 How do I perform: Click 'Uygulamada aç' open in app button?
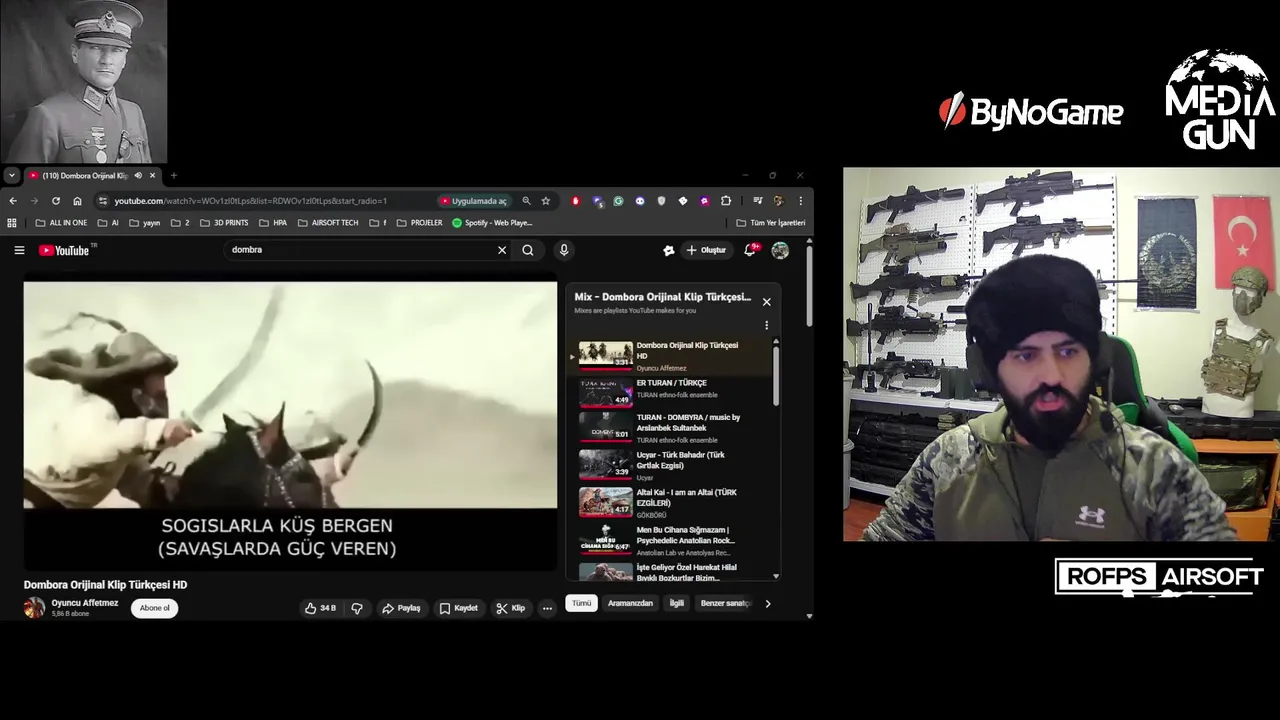tap(474, 201)
